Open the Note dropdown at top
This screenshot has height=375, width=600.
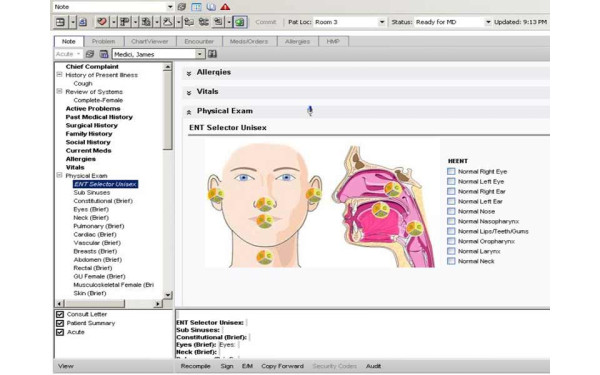170,7
